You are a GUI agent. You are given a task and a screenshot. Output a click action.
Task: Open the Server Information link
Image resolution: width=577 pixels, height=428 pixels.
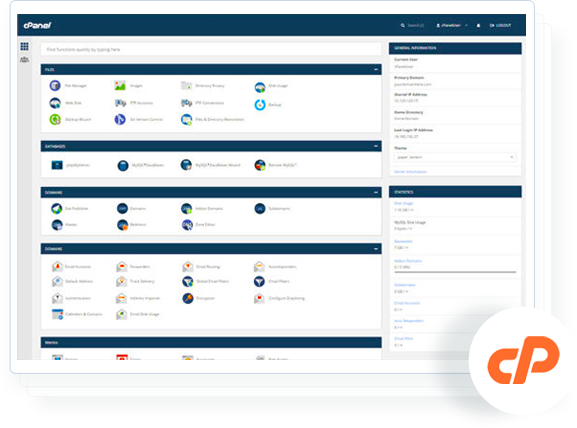[x=410, y=172]
